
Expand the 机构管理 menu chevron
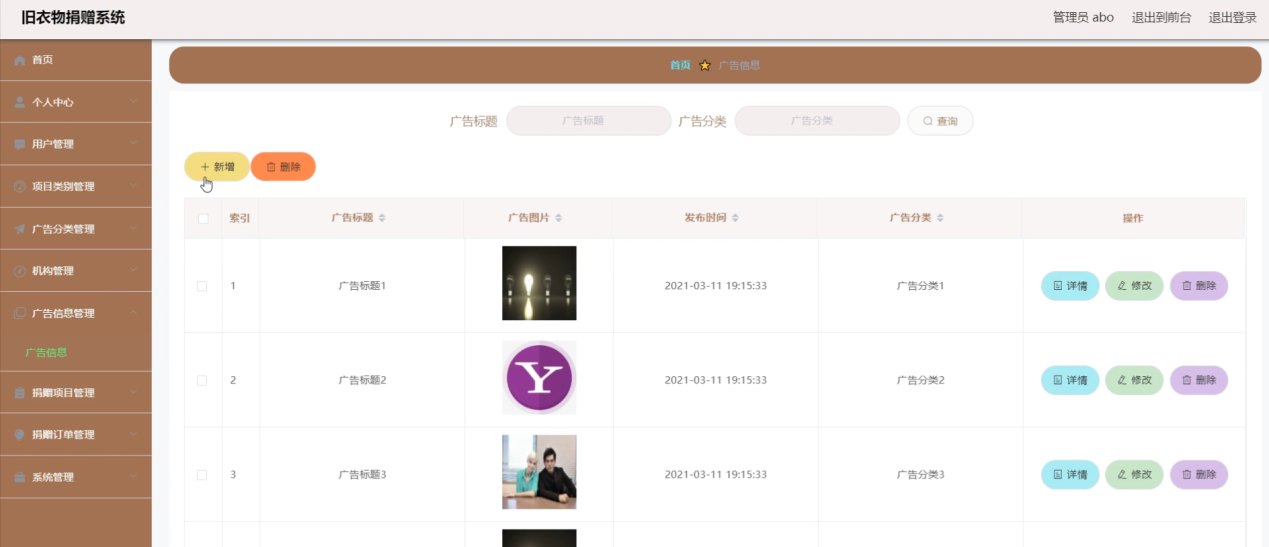[133, 271]
